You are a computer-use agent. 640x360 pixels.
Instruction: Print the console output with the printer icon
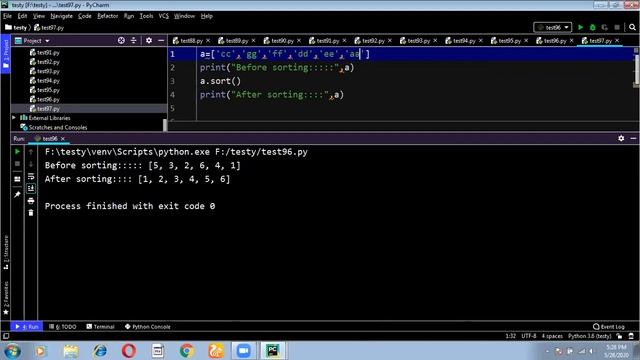[31, 201]
